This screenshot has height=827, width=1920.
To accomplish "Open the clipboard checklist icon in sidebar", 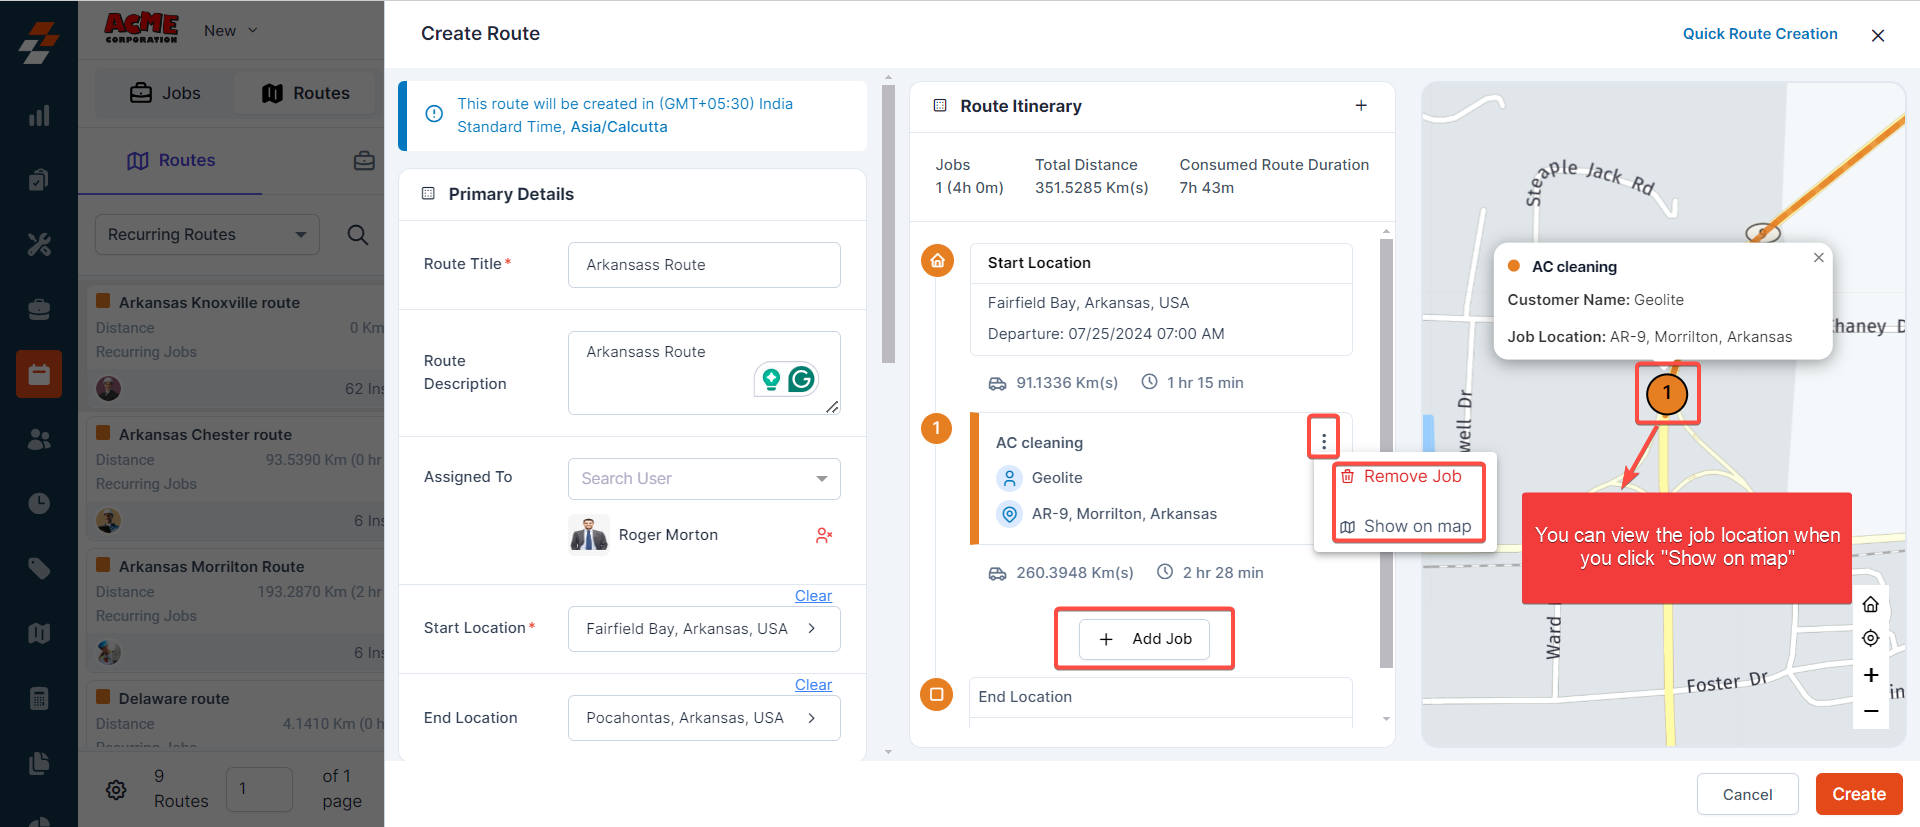I will pos(39,180).
